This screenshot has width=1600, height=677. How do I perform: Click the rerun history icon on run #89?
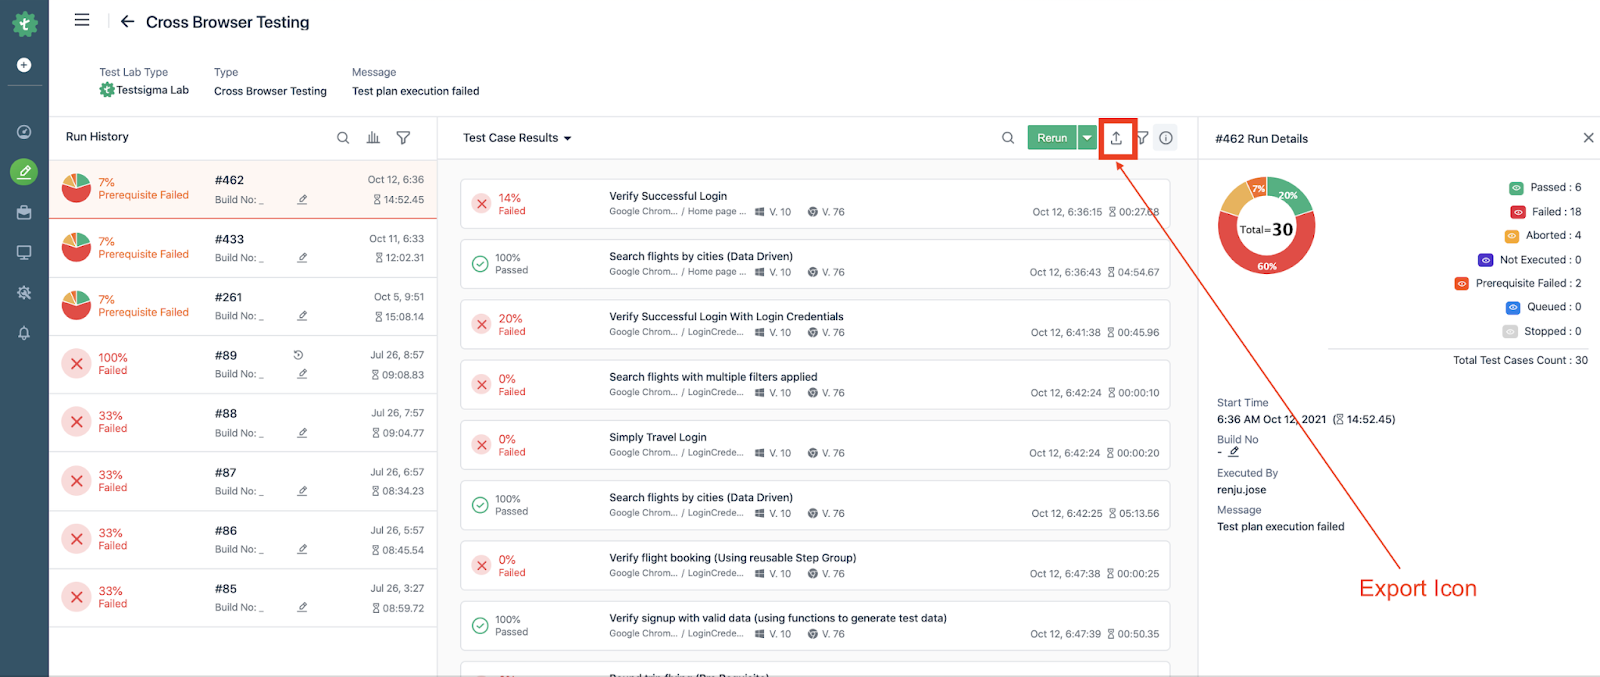point(298,355)
